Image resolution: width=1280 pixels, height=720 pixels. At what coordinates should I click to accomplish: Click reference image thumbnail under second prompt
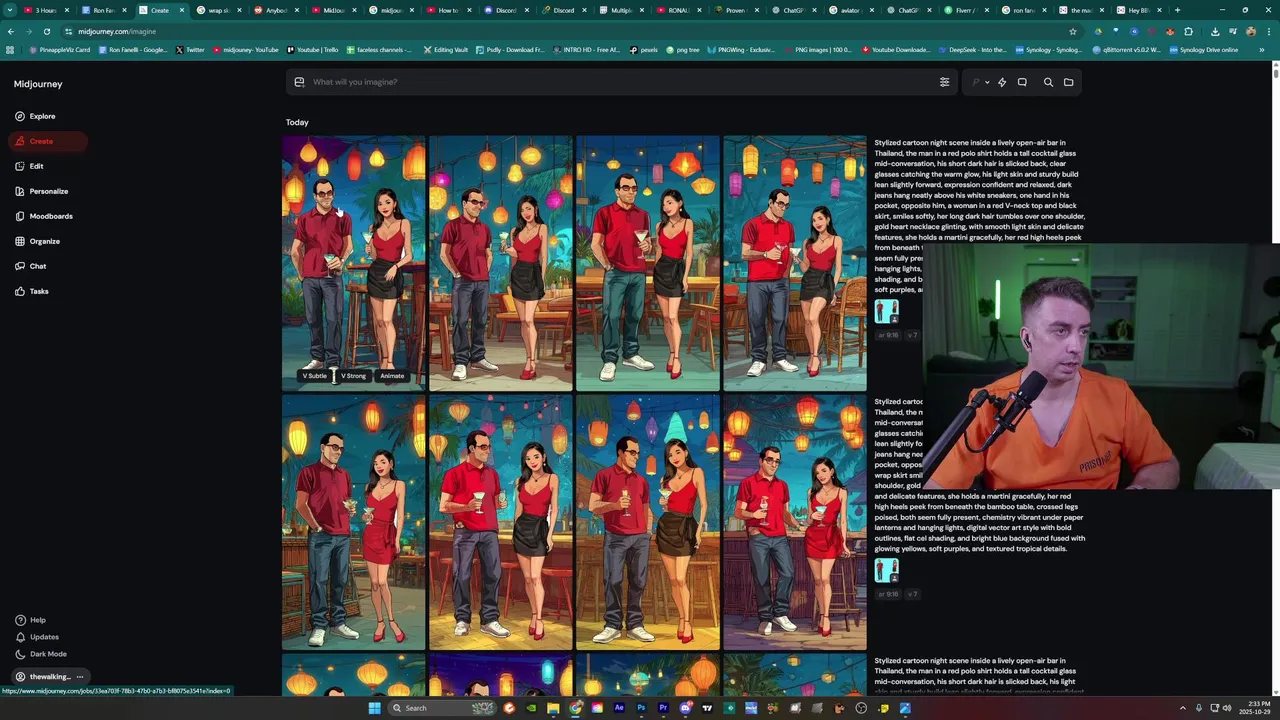[886, 571]
